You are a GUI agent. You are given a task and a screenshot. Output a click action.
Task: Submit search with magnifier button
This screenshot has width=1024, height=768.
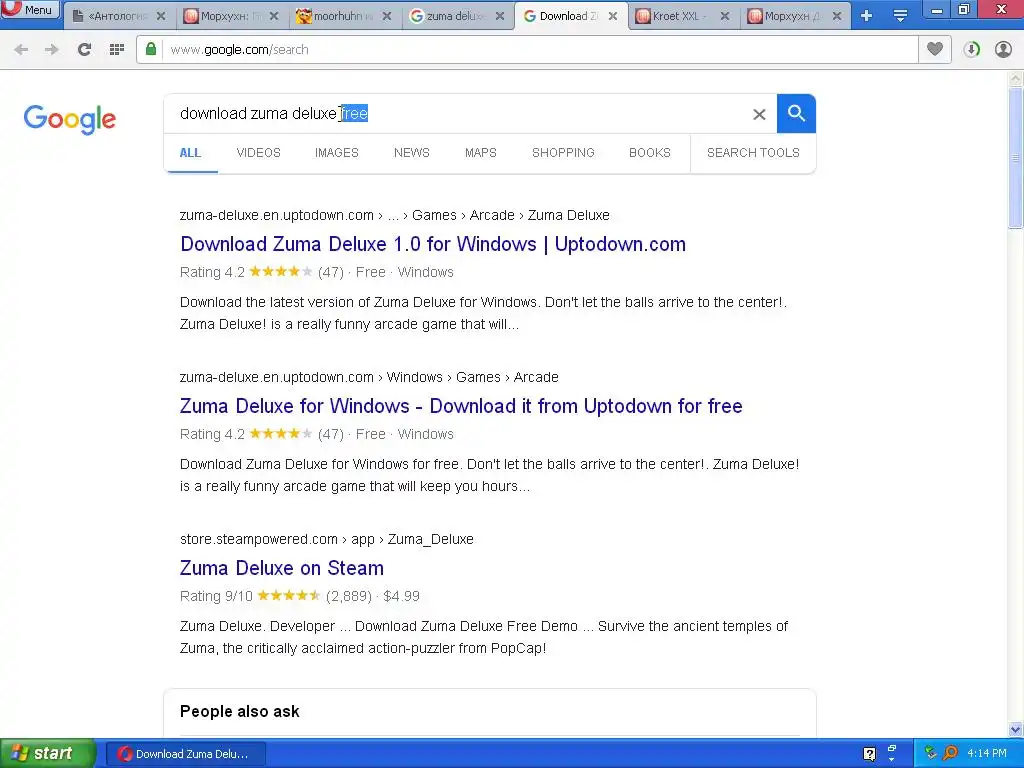pos(796,114)
